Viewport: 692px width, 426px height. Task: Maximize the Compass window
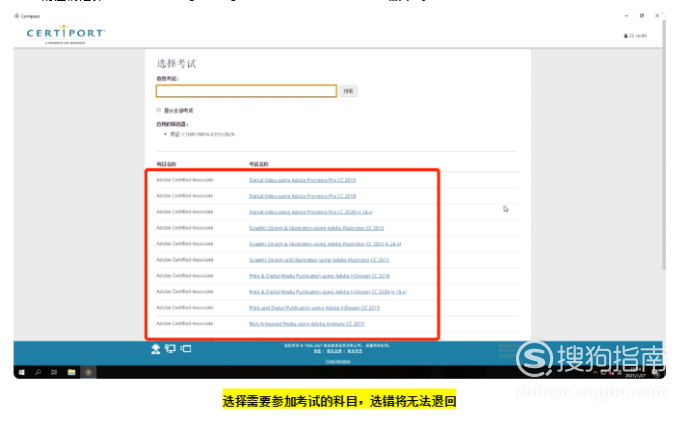(642, 15)
